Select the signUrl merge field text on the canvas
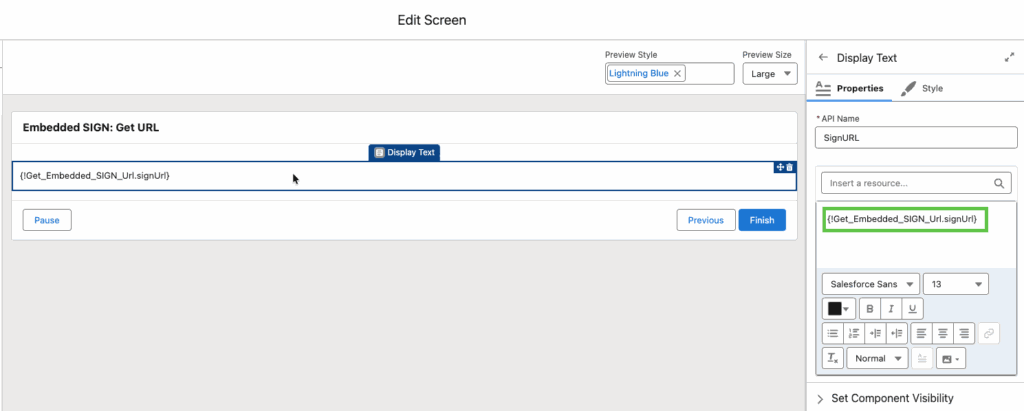Screen dimensions: 1024x411 tap(95, 175)
